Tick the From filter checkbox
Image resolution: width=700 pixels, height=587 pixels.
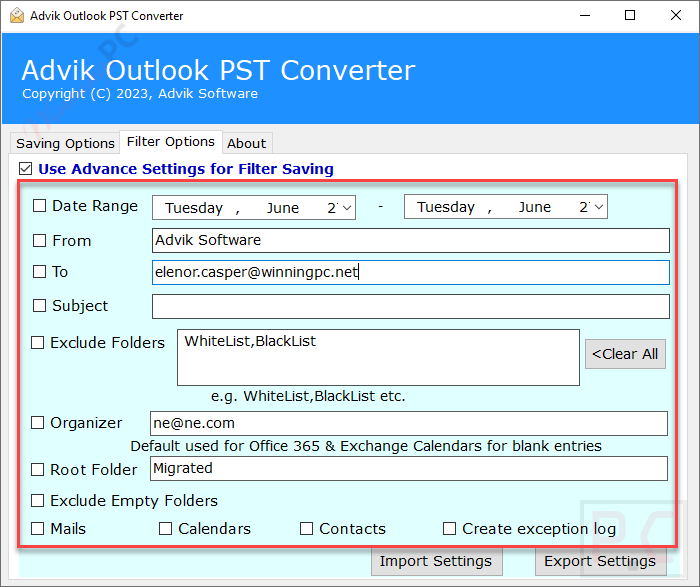39,241
